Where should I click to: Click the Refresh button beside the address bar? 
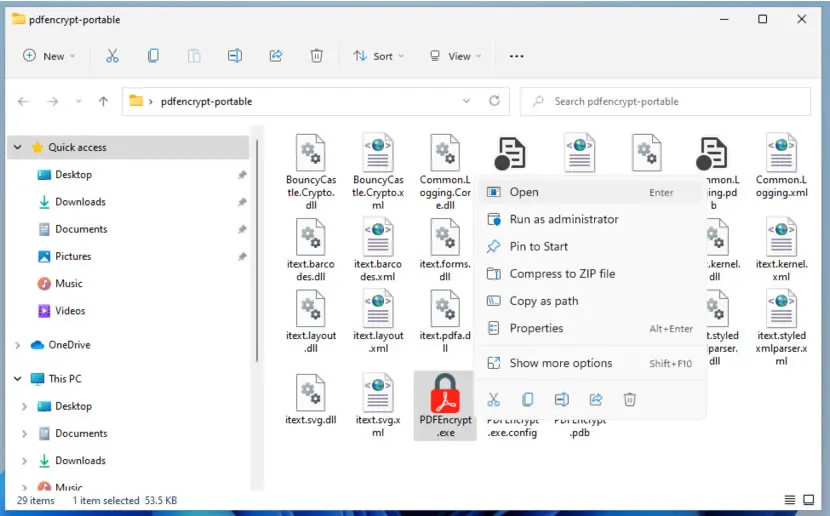494,101
